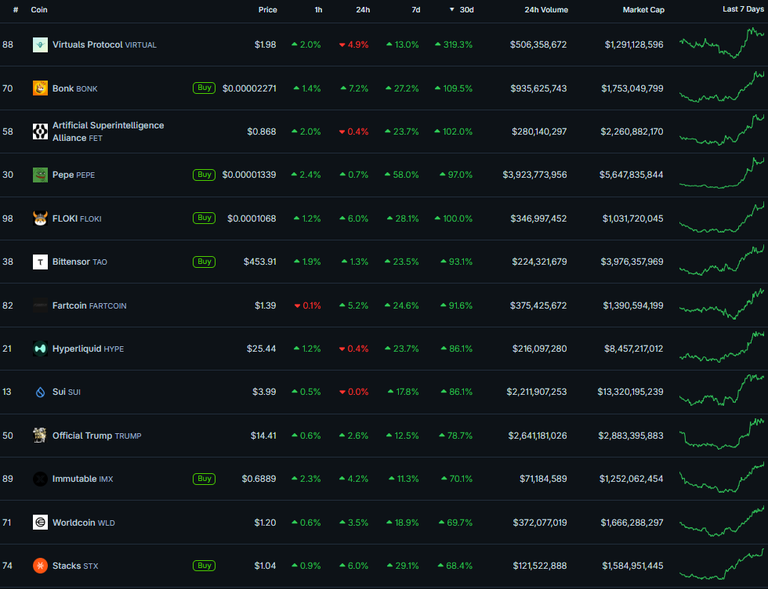Image resolution: width=768 pixels, height=589 pixels.
Task: Open Sui 7-day sparkline chart
Action: pos(721,390)
